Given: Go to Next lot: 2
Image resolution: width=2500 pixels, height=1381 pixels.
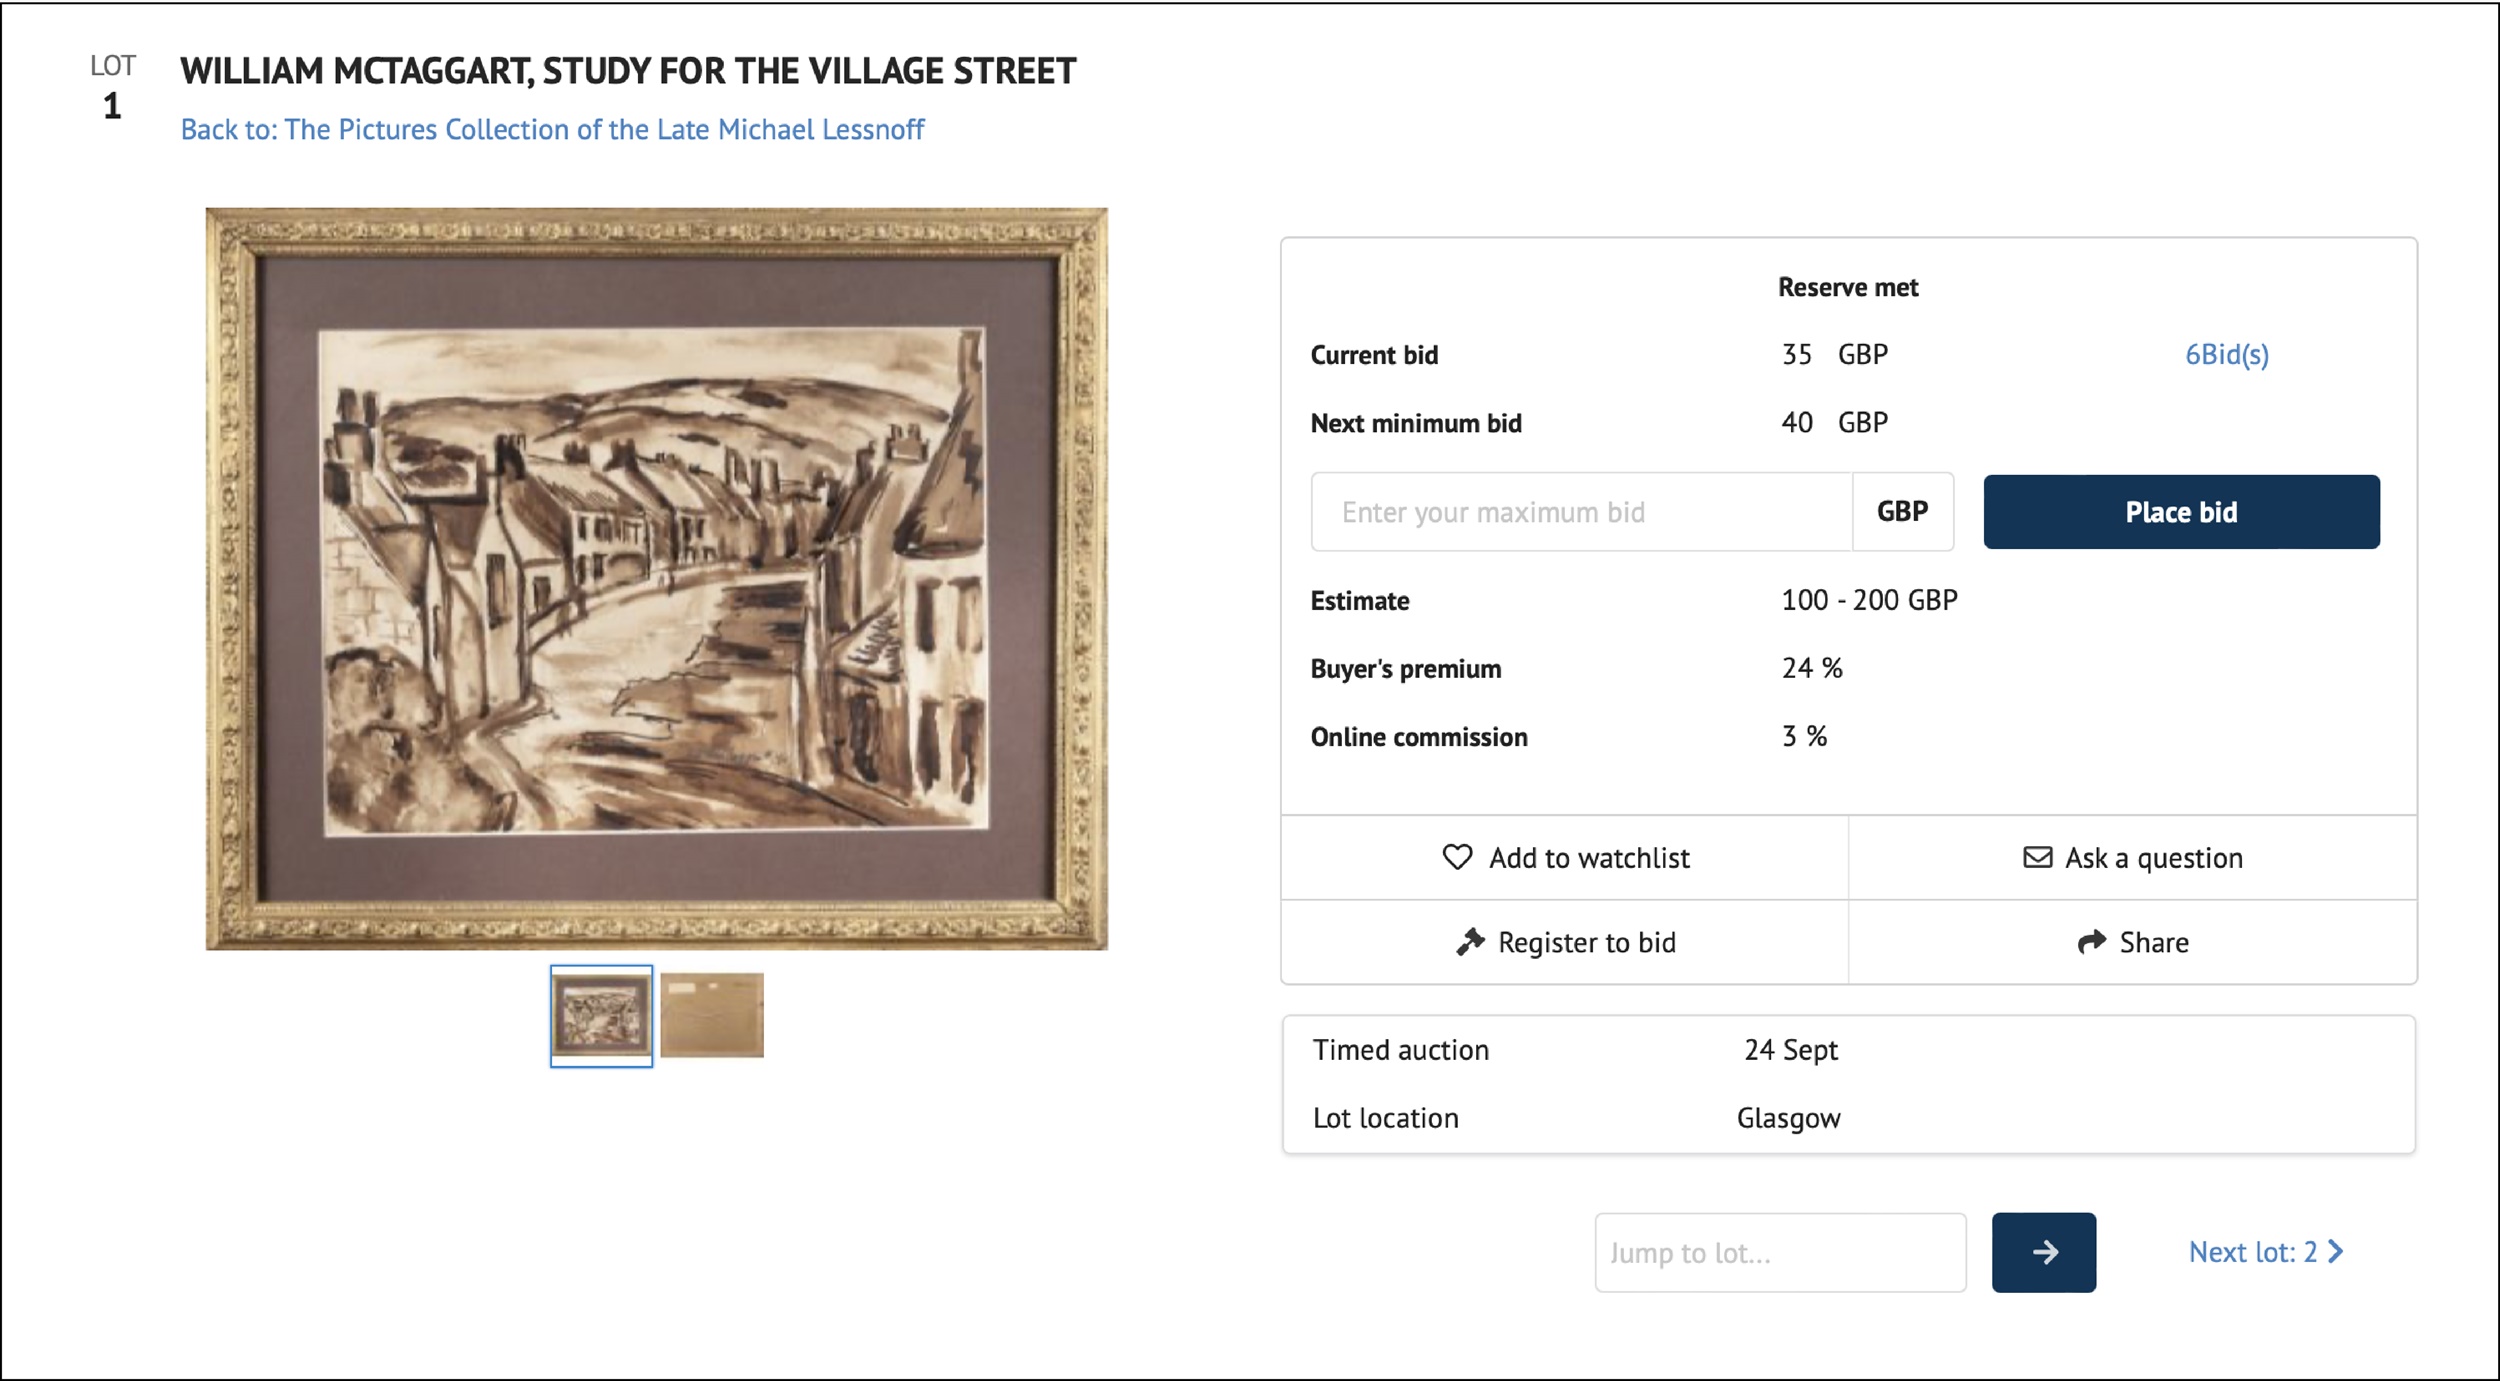Looking at the screenshot, I should point(2252,1252).
